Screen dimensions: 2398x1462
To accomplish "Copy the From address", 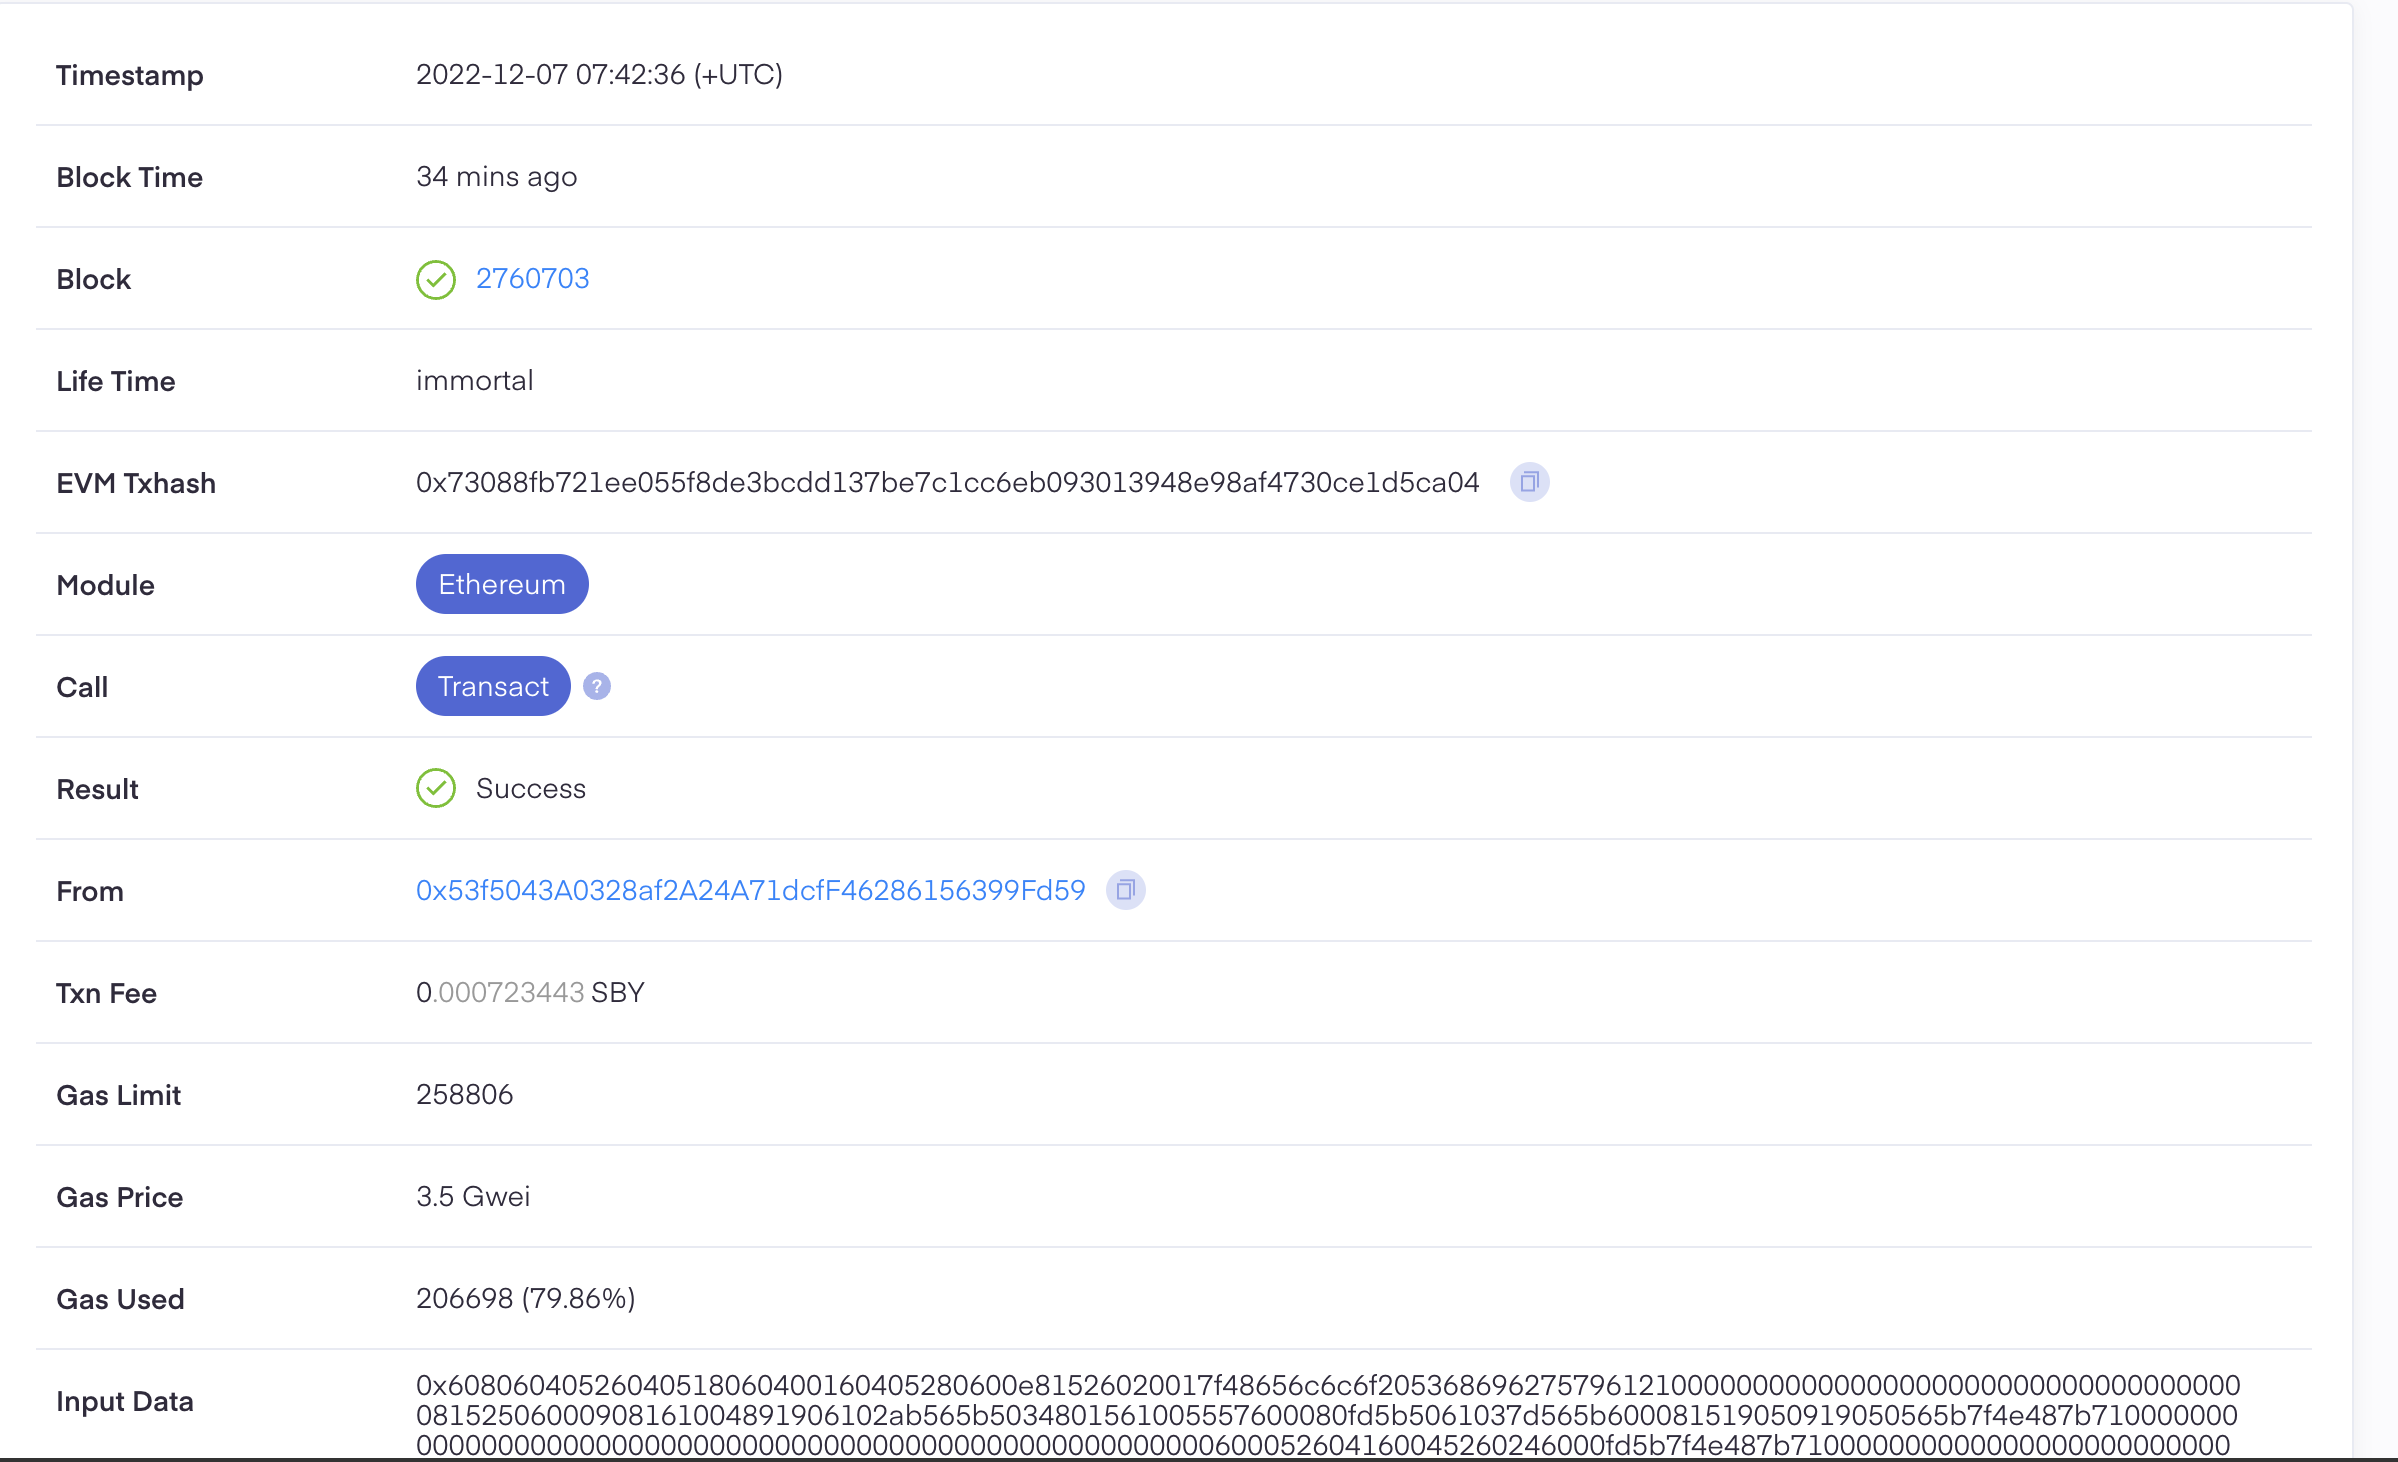I will [x=1125, y=890].
